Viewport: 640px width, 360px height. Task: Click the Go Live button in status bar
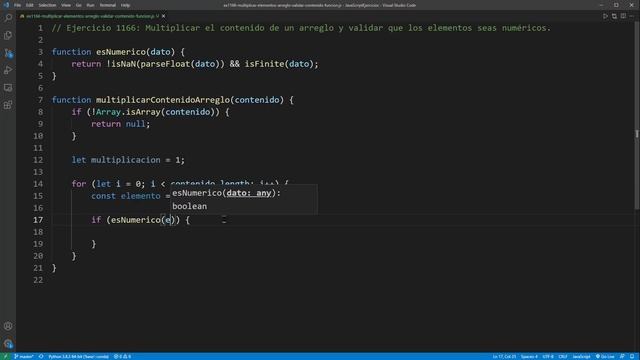605,356
